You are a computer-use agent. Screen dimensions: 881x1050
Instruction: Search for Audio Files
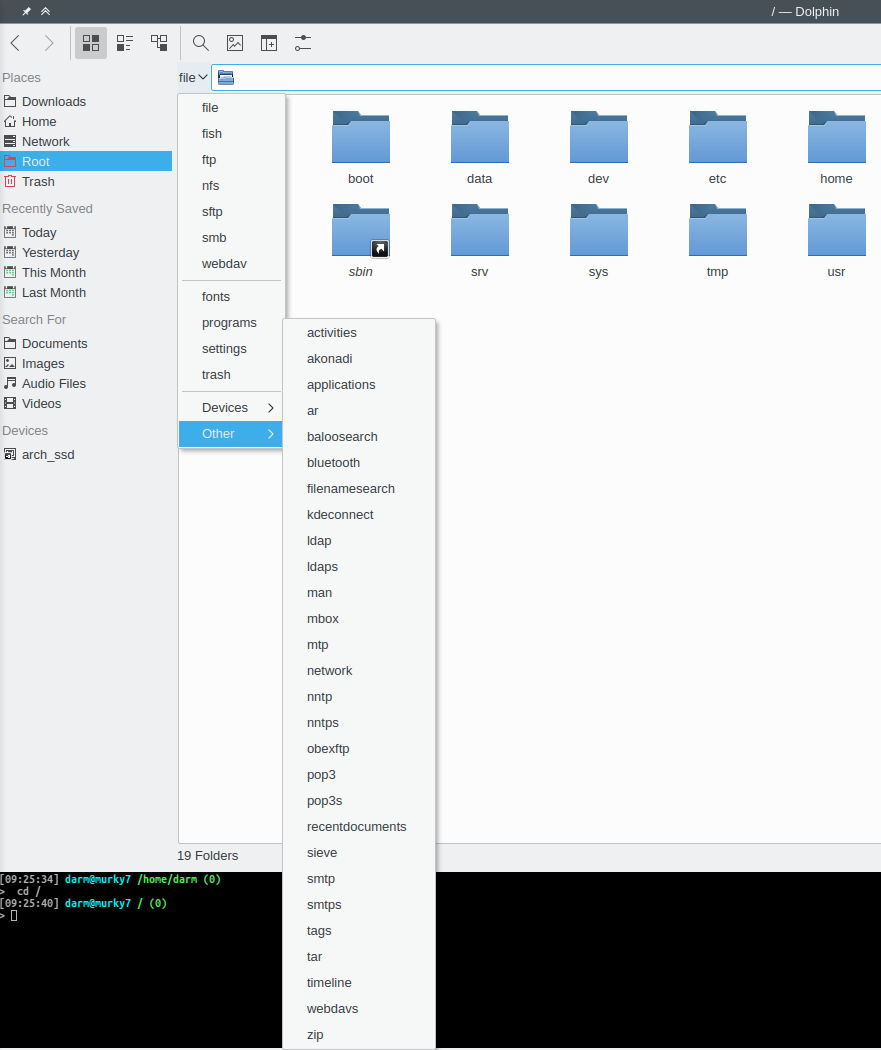point(86,384)
